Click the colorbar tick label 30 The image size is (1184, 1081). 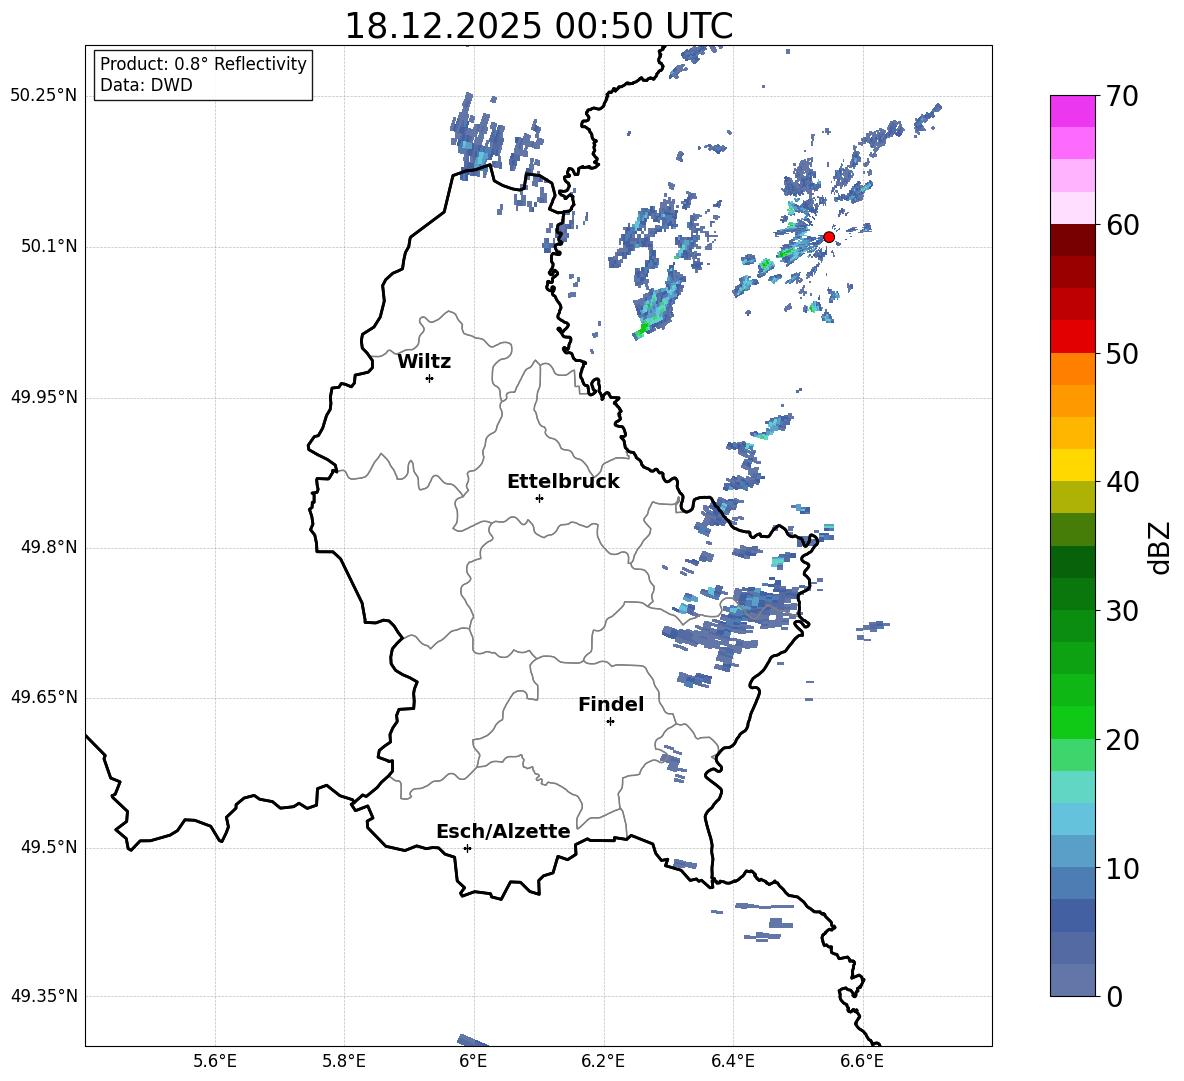(1122, 611)
